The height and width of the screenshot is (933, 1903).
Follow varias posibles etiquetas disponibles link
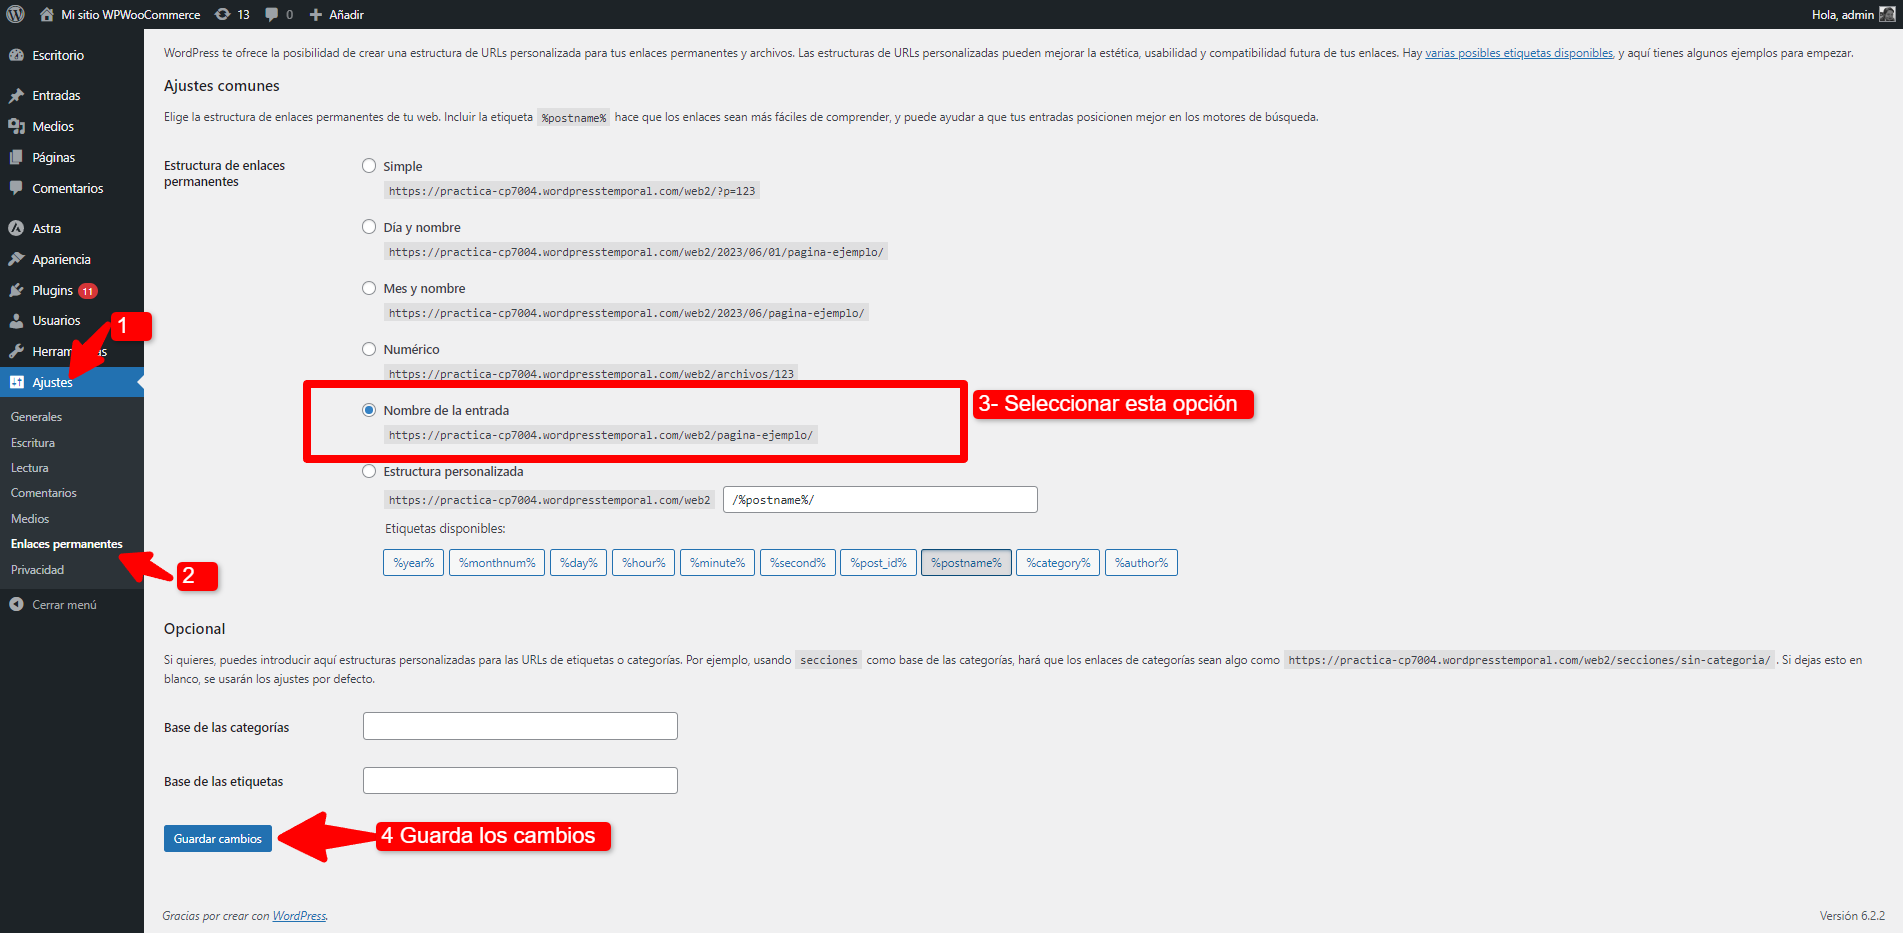(1519, 53)
